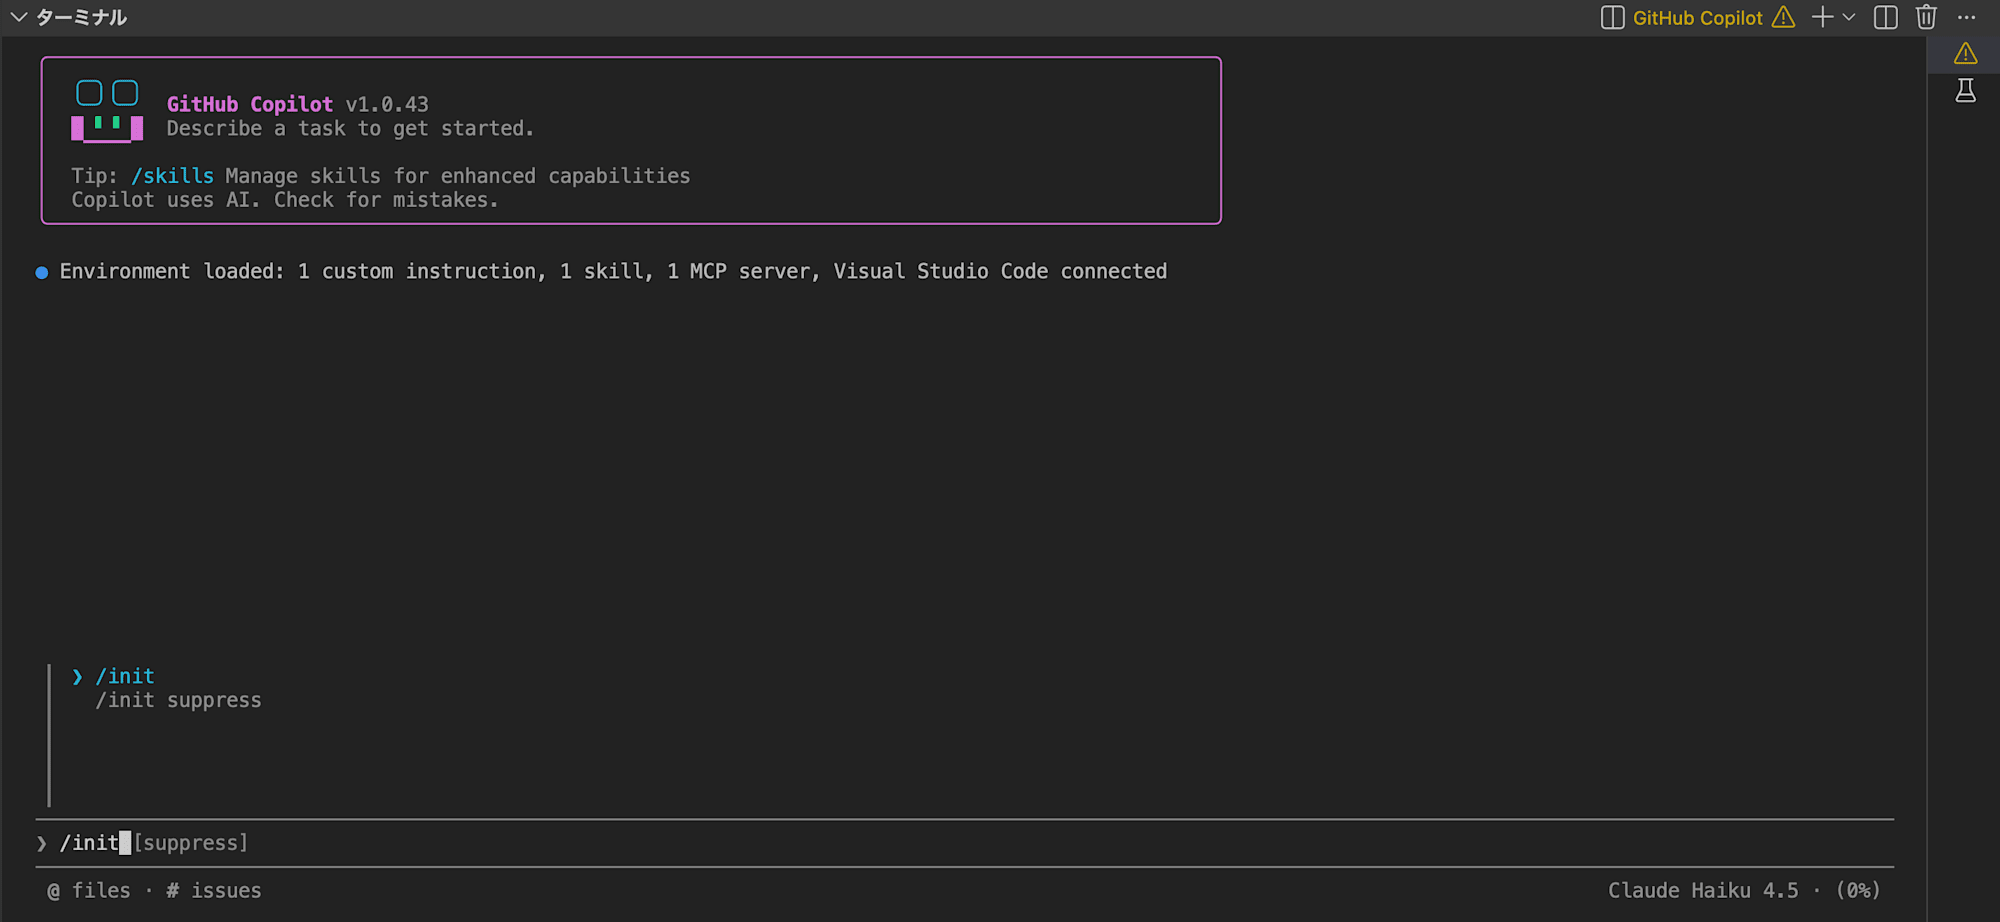The image size is (2000, 922).
Task: Click the @ files hint
Action: pos(89,890)
